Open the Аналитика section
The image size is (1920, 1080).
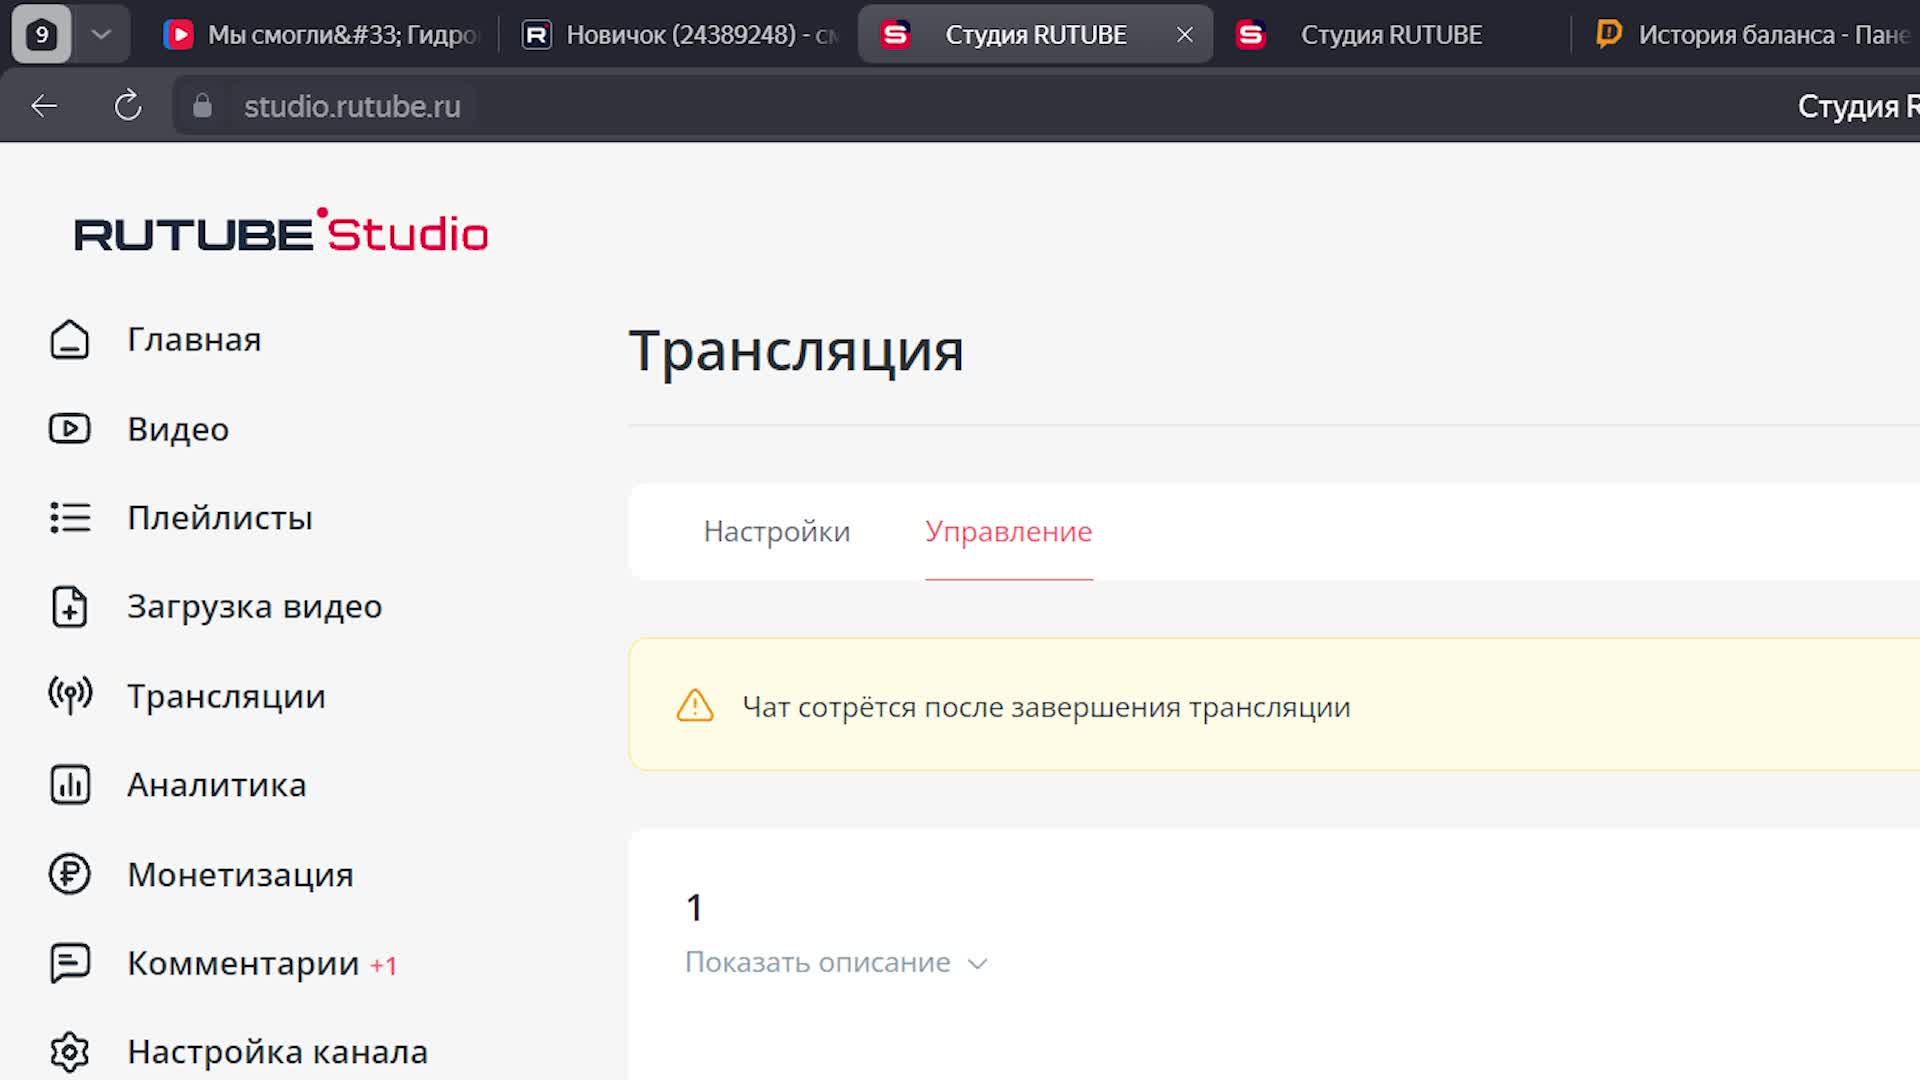[x=217, y=785]
